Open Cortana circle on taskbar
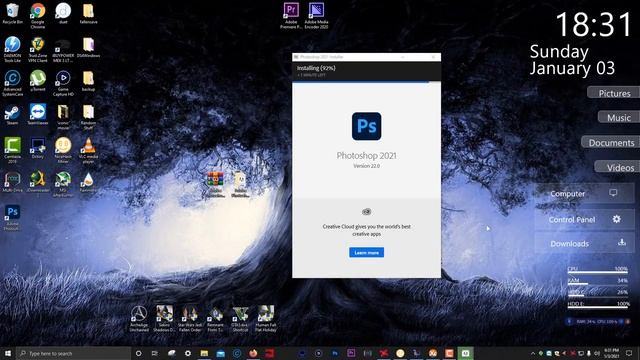The width and height of the screenshot is (640, 360). click(x=138, y=353)
